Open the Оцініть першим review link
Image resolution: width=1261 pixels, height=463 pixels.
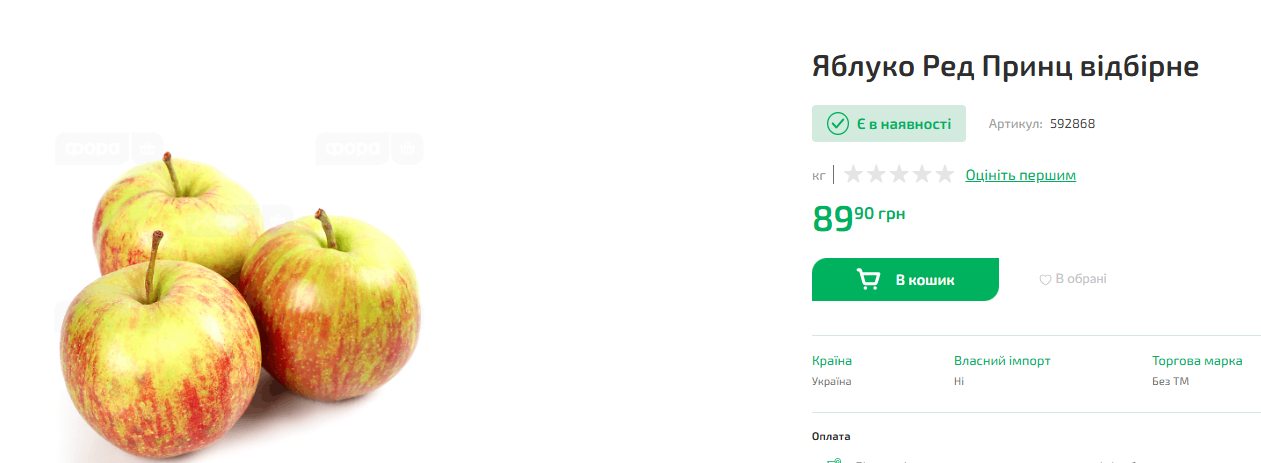tap(1020, 175)
